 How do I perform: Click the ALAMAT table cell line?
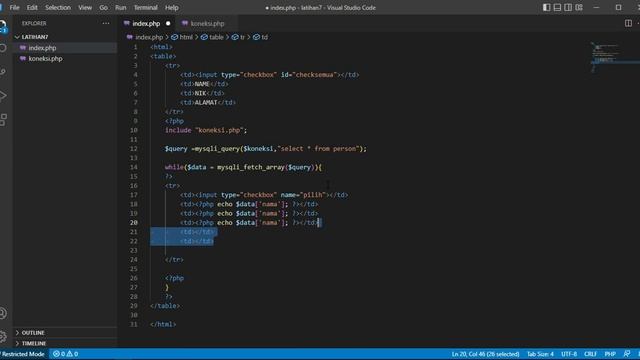point(208,102)
